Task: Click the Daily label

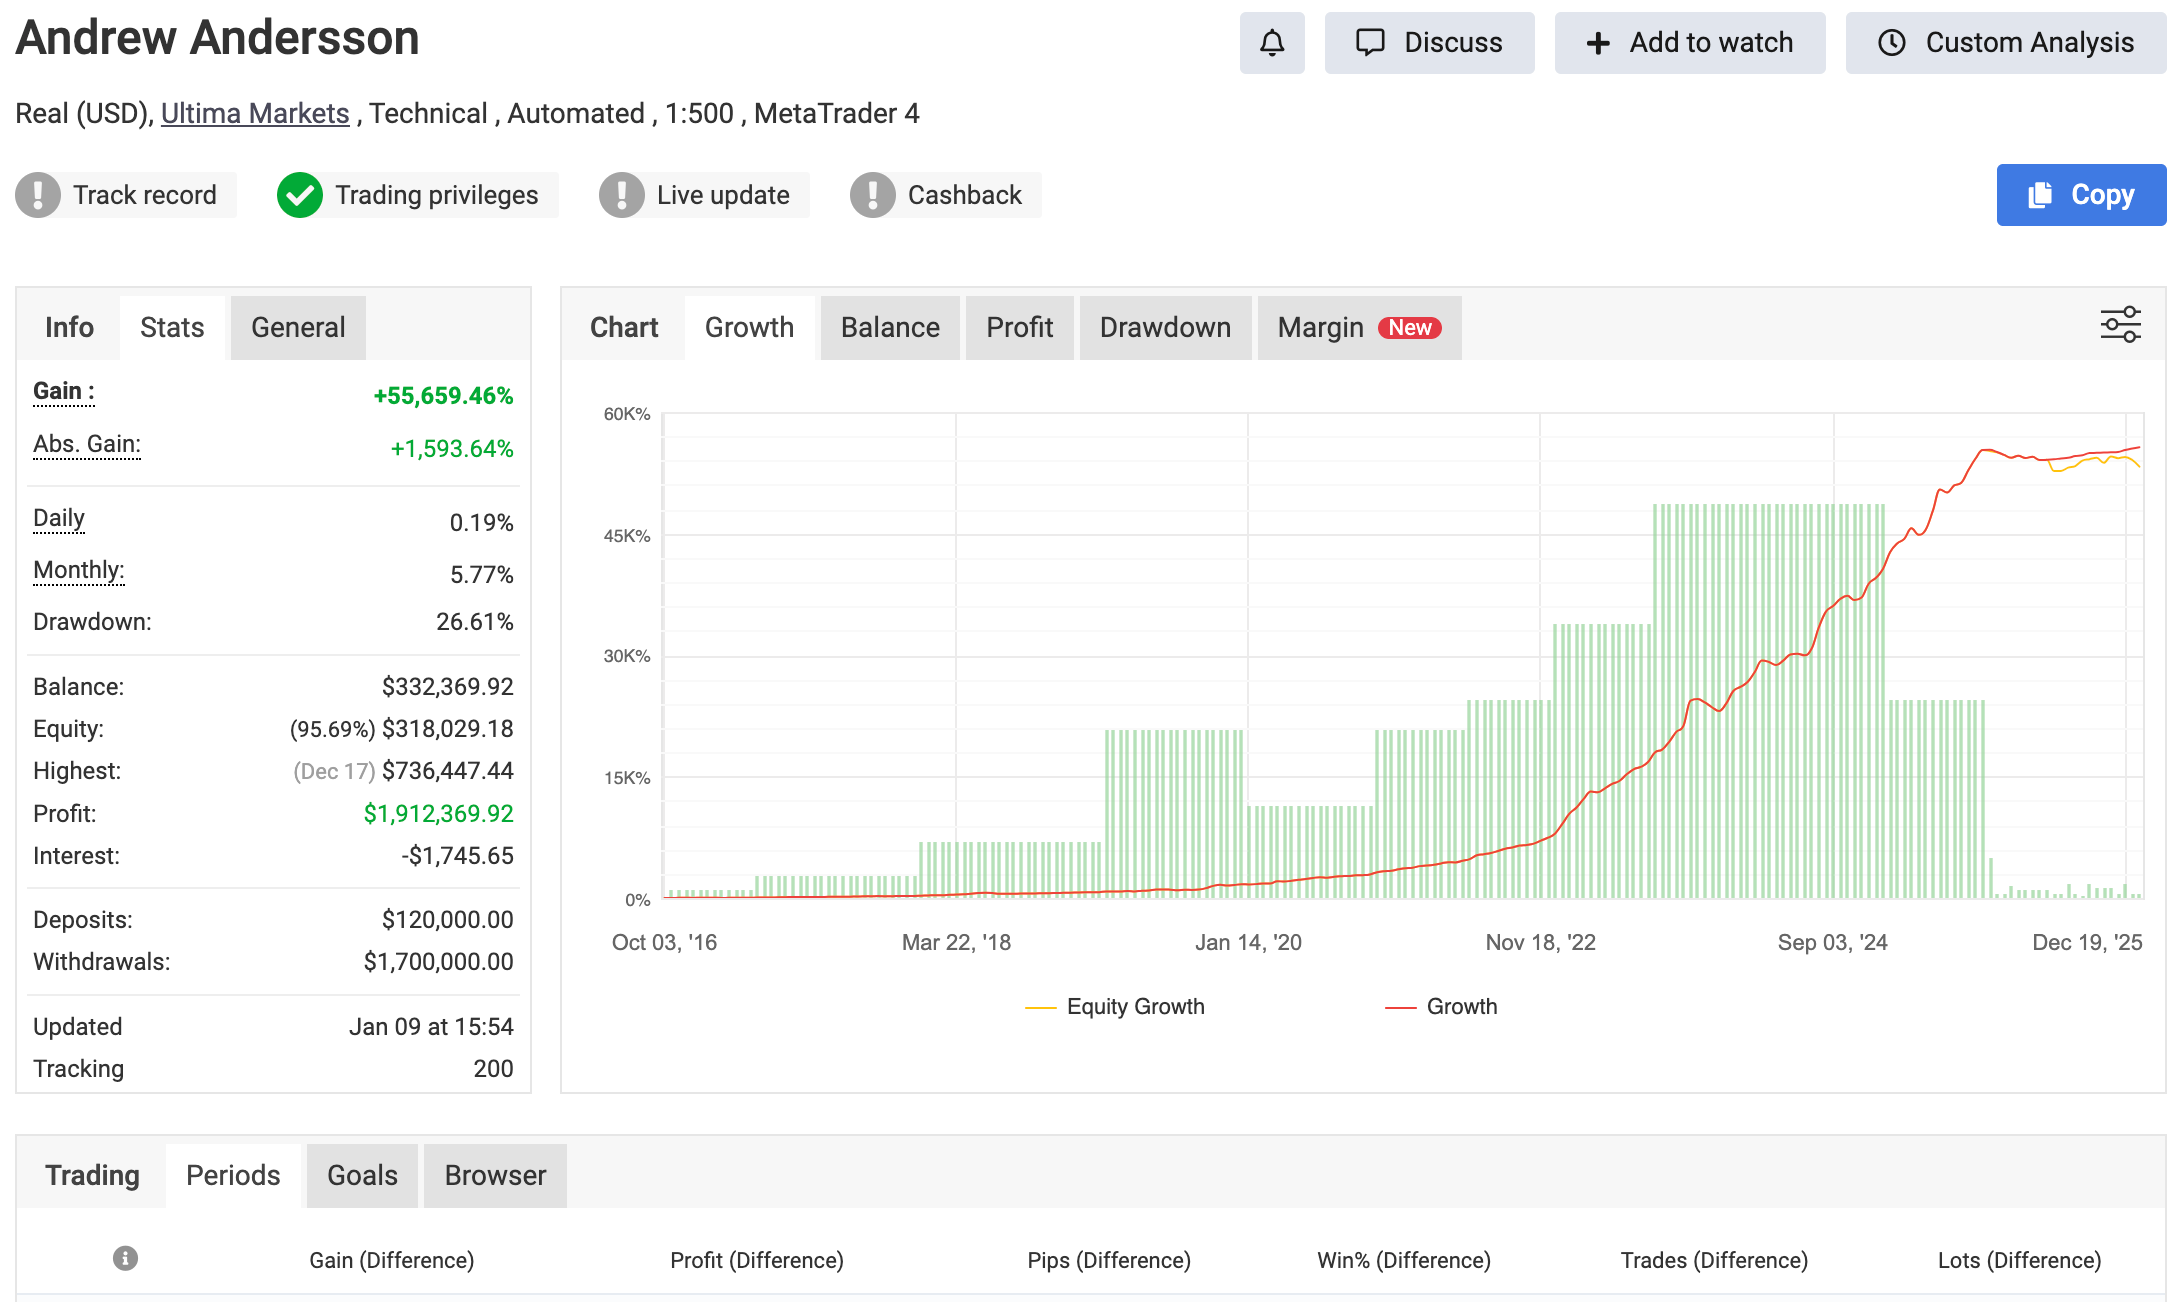Action: click(59, 518)
